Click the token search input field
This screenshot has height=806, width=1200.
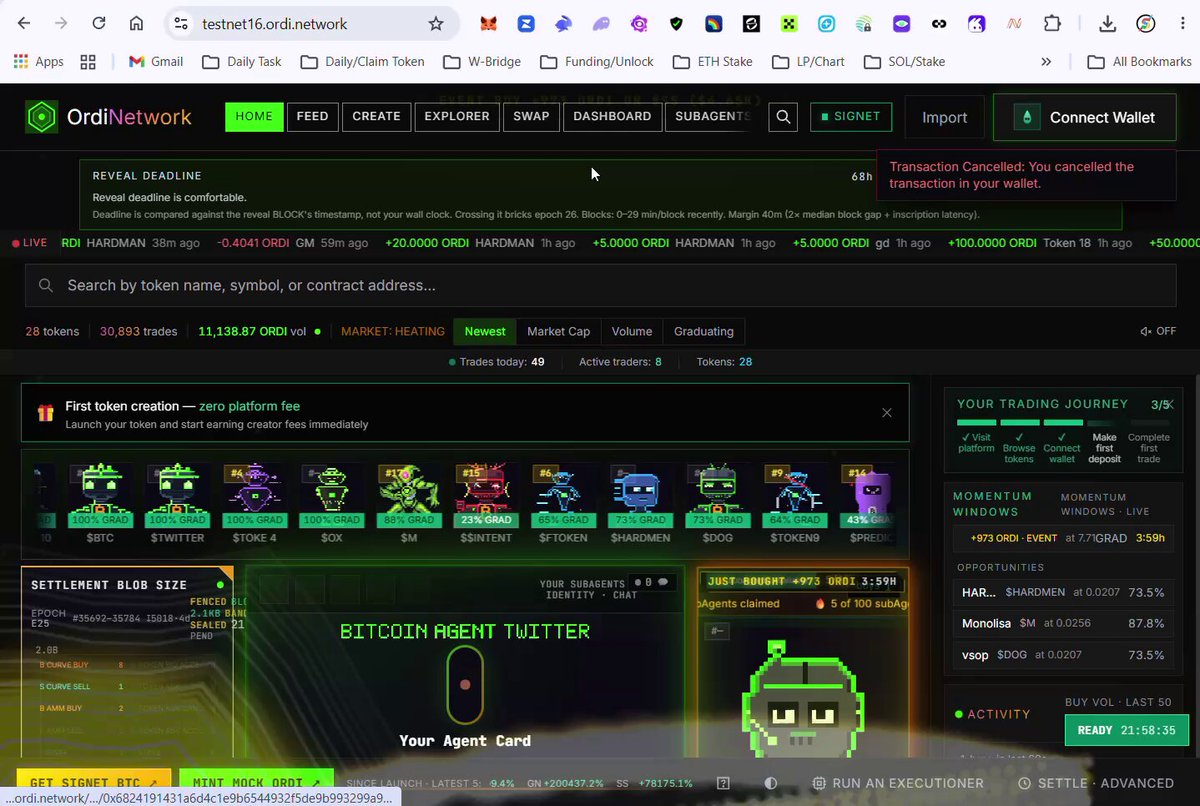[x=600, y=285]
